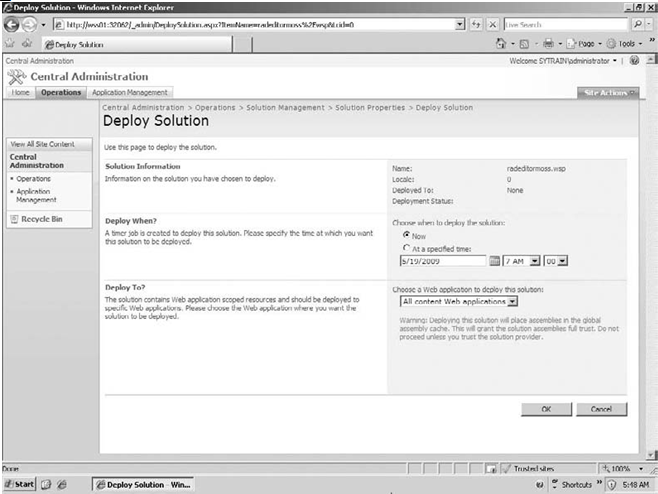The image size is (658, 494).
Task: Click Central Administration breadcrumb link
Action: pyautogui.click(x=143, y=107)
